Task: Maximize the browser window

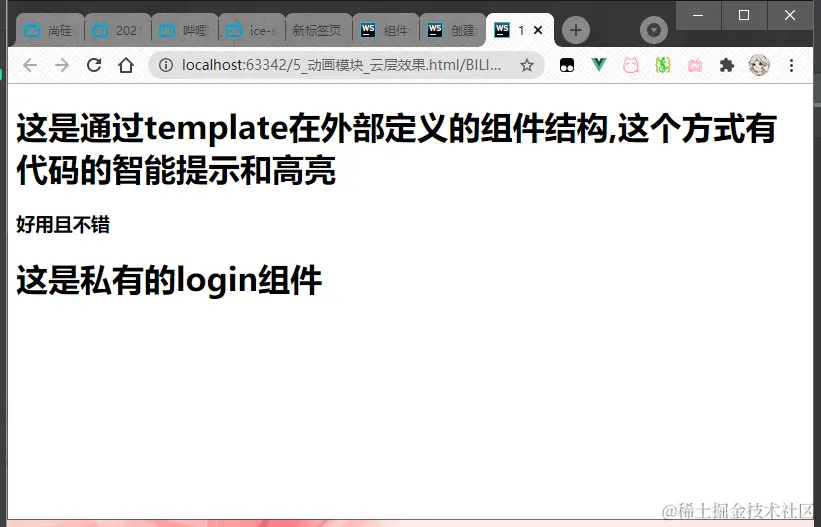Action: pos(744,15)
